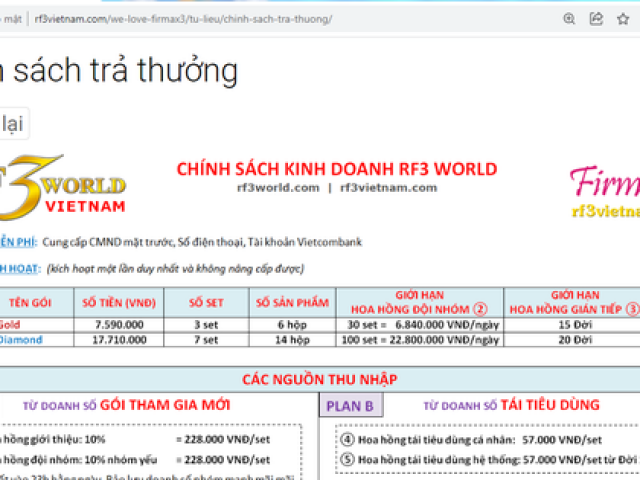Click the '14 hộp' cell
This screenshot has width=640, height=480.
coord(292,340)
